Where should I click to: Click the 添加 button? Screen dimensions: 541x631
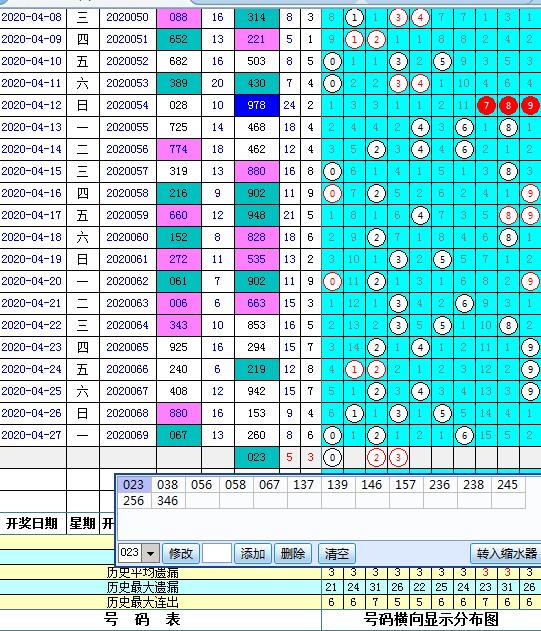[x=253, y=554]
